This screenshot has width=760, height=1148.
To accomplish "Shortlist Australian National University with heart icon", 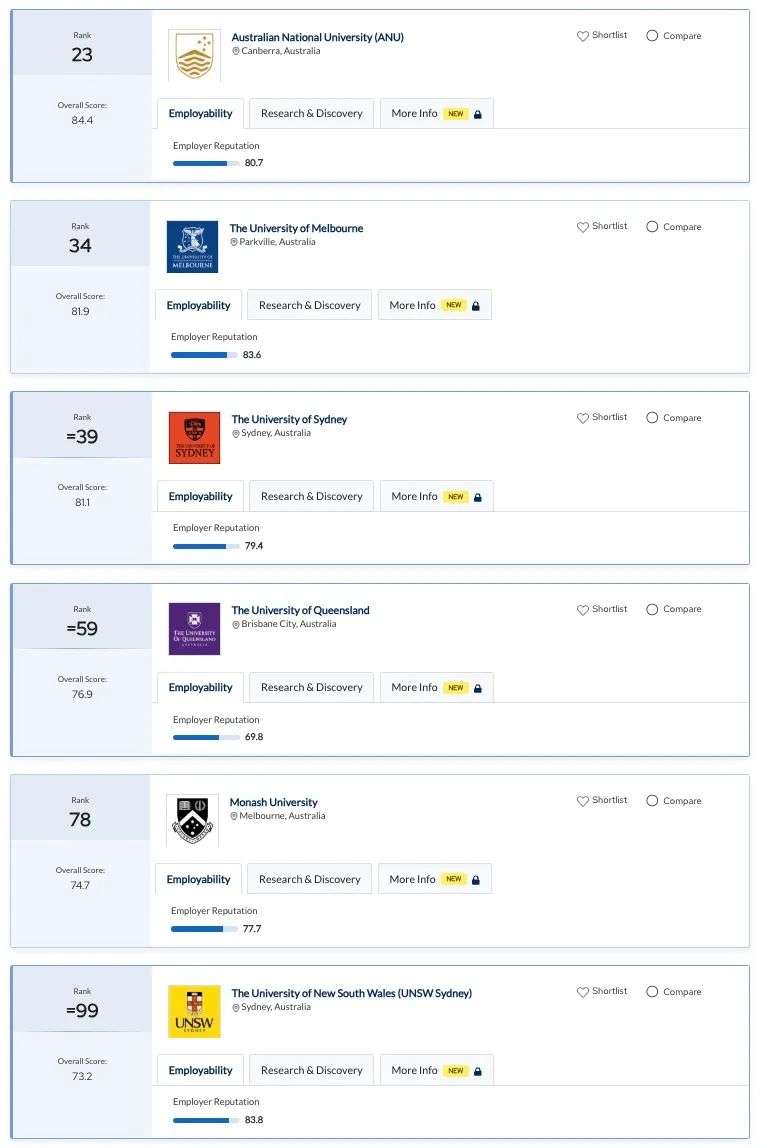I will tap(583, 36).
